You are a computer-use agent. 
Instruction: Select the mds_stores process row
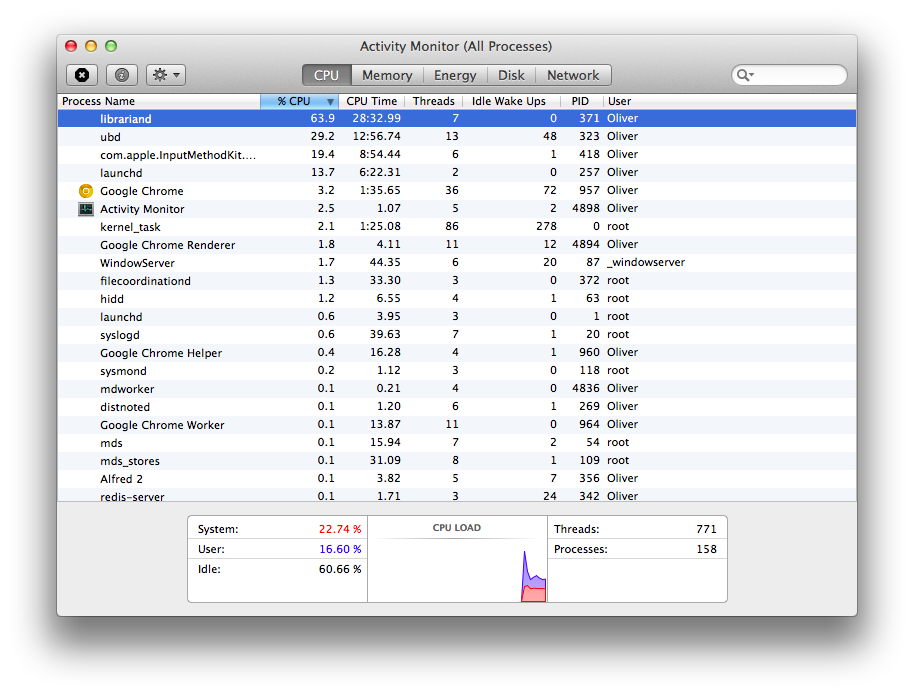(x=457, y=461)
